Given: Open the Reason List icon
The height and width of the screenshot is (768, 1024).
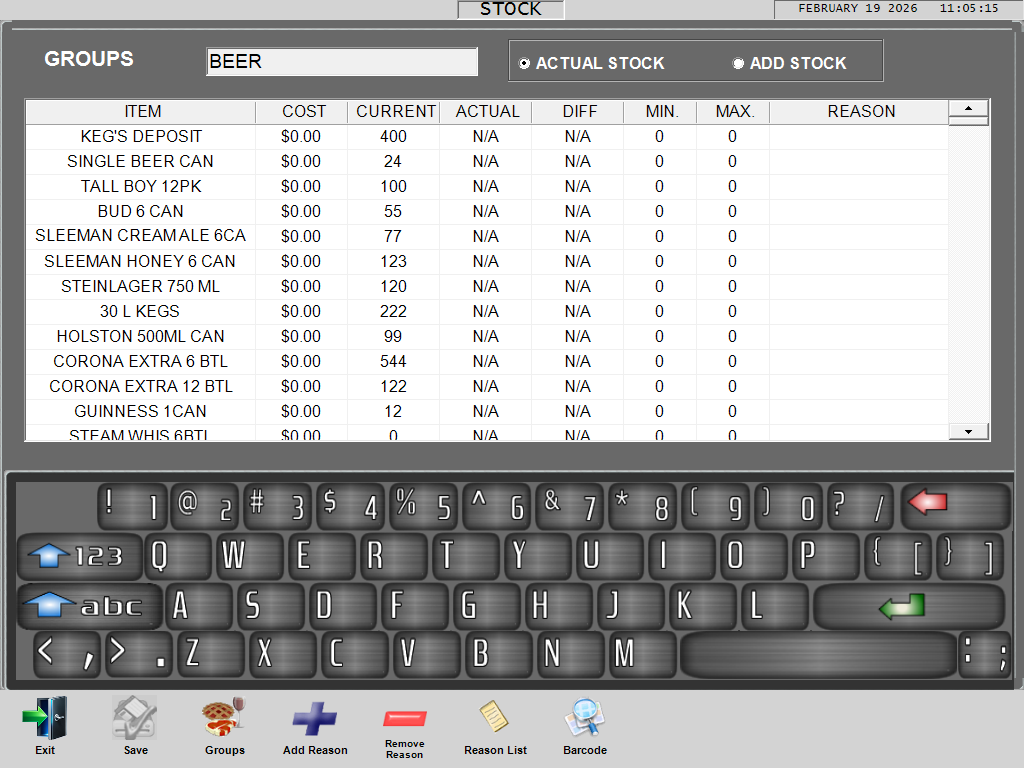Looking at the screenshot, I should 495,718.
